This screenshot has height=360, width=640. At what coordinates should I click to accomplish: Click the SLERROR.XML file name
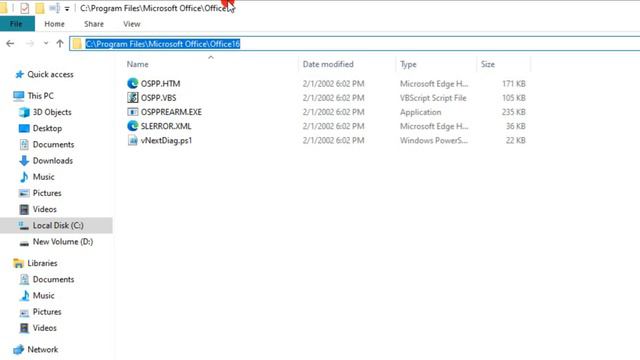(x=166, y=126)
